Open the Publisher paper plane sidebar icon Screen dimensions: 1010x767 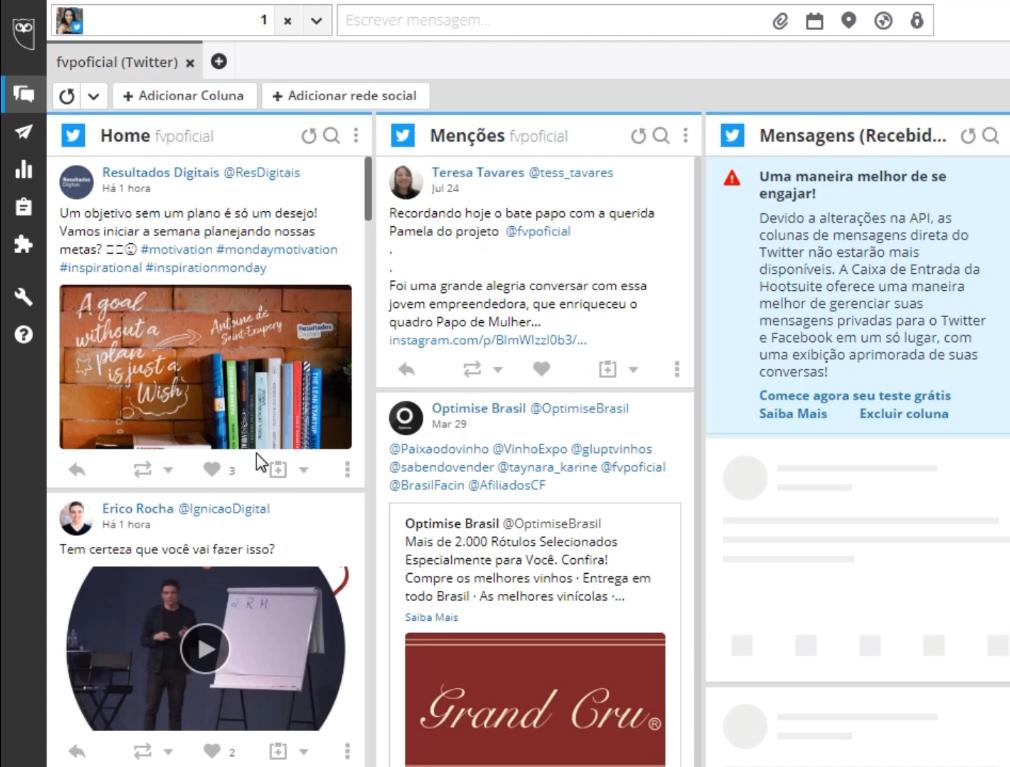[x=21, y=132]
